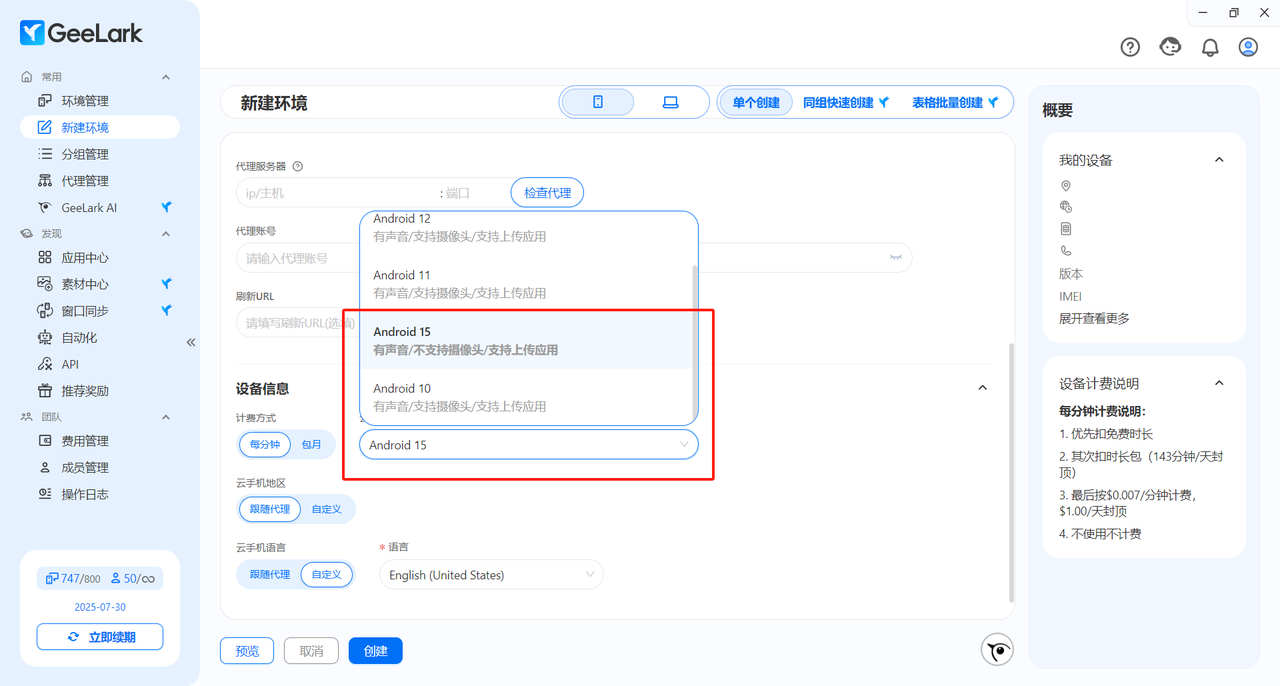
Task: Choose the Android 15 list option
Action: click(x=526, y=341)
